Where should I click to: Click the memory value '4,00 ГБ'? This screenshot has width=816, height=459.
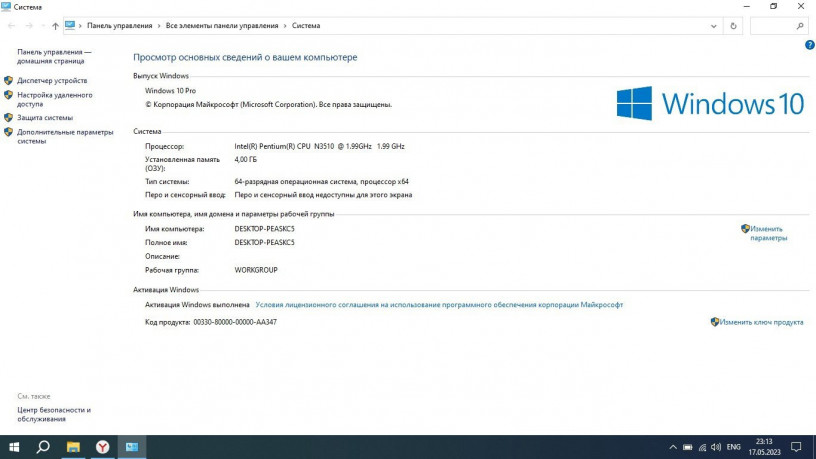pos(246,159)
